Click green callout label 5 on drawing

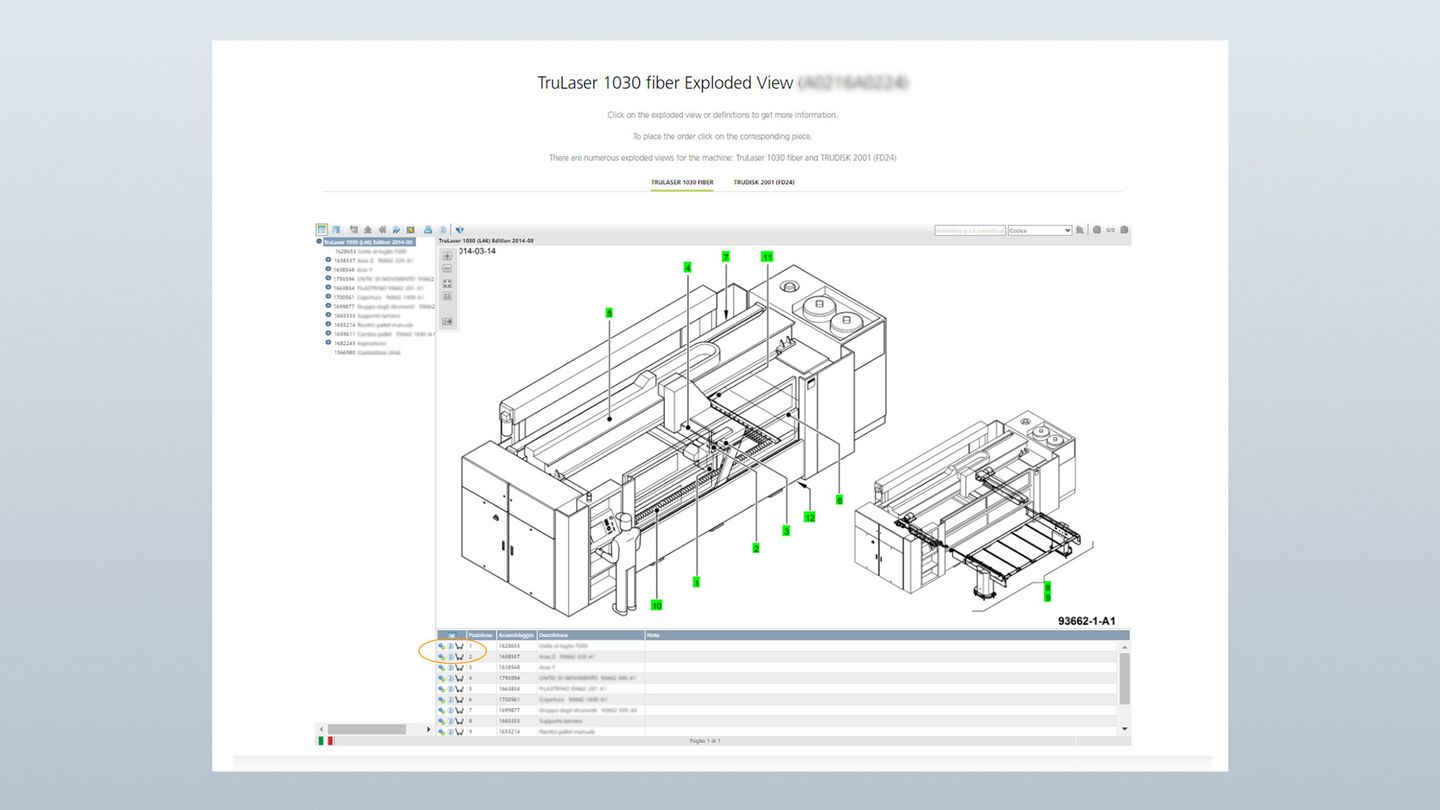(608, 313)
